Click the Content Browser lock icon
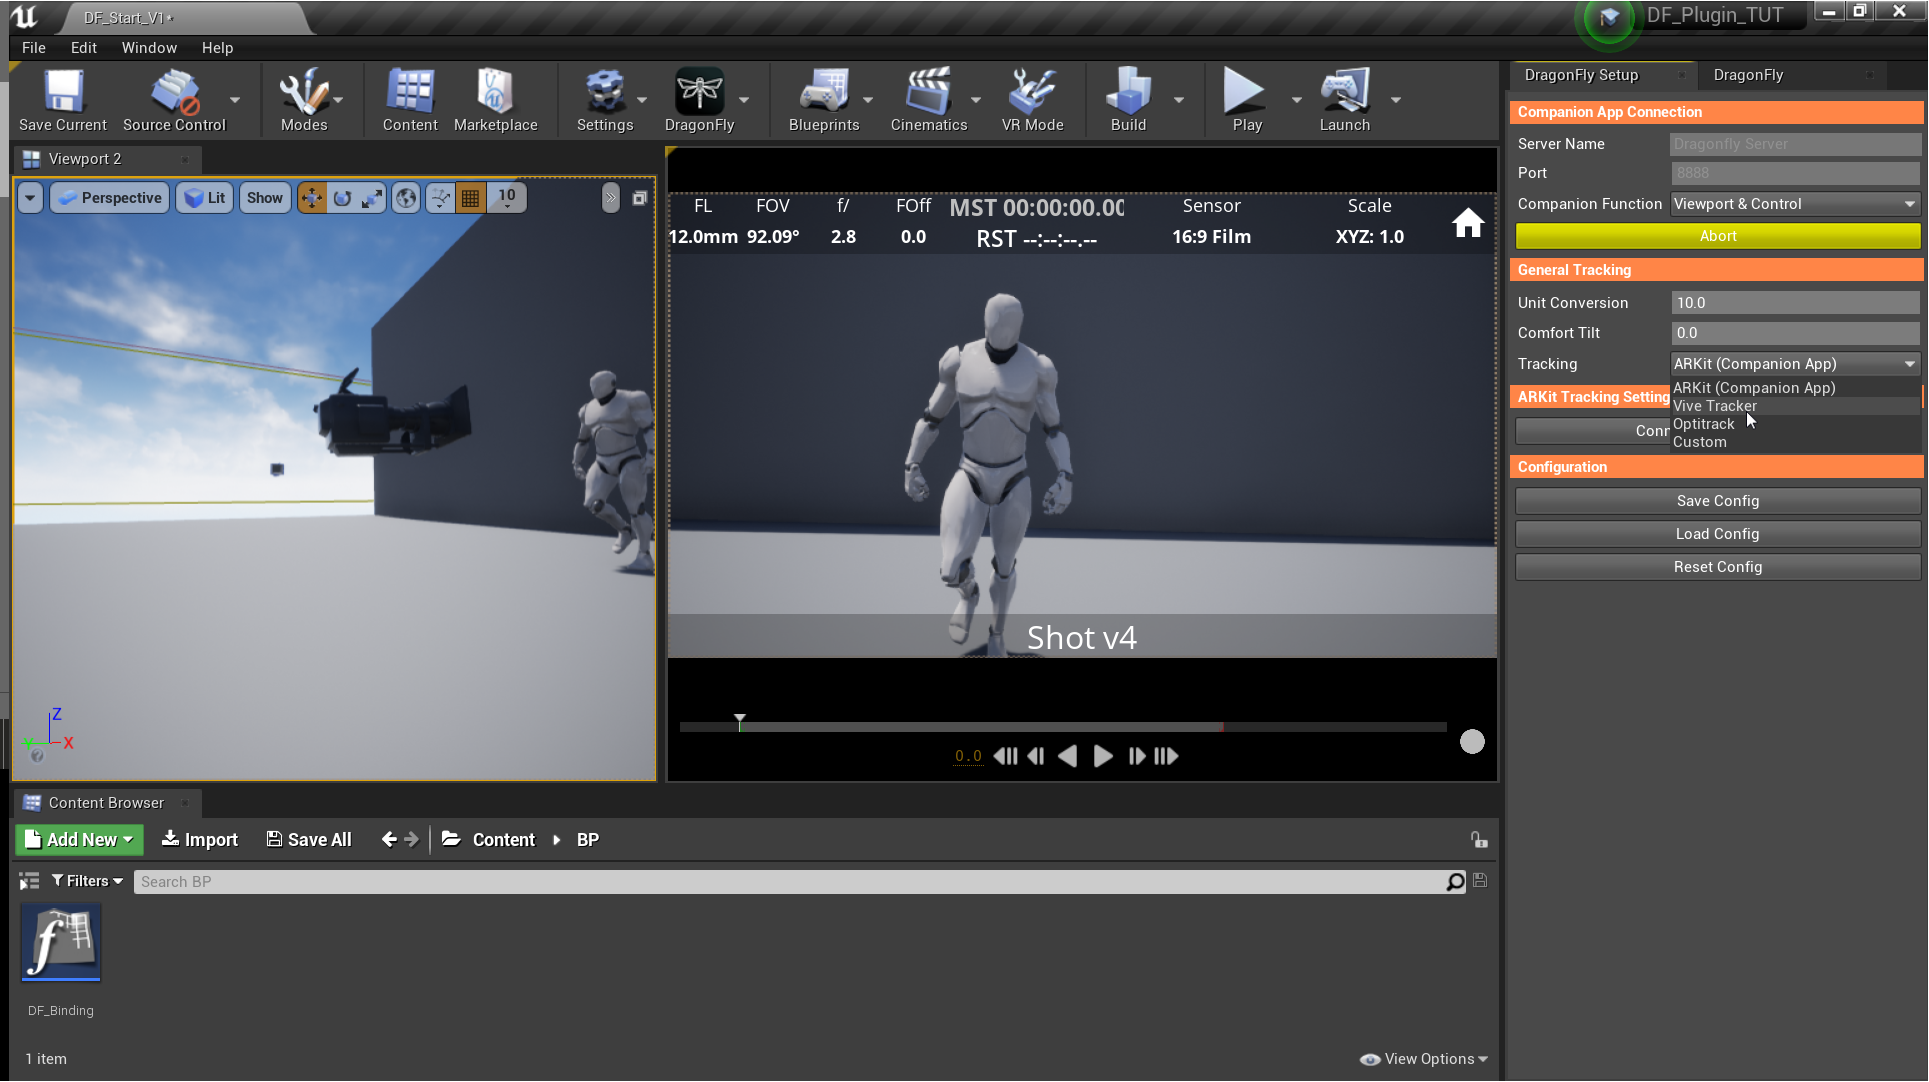The image size is (1929, 1082). pos(1479,840)
